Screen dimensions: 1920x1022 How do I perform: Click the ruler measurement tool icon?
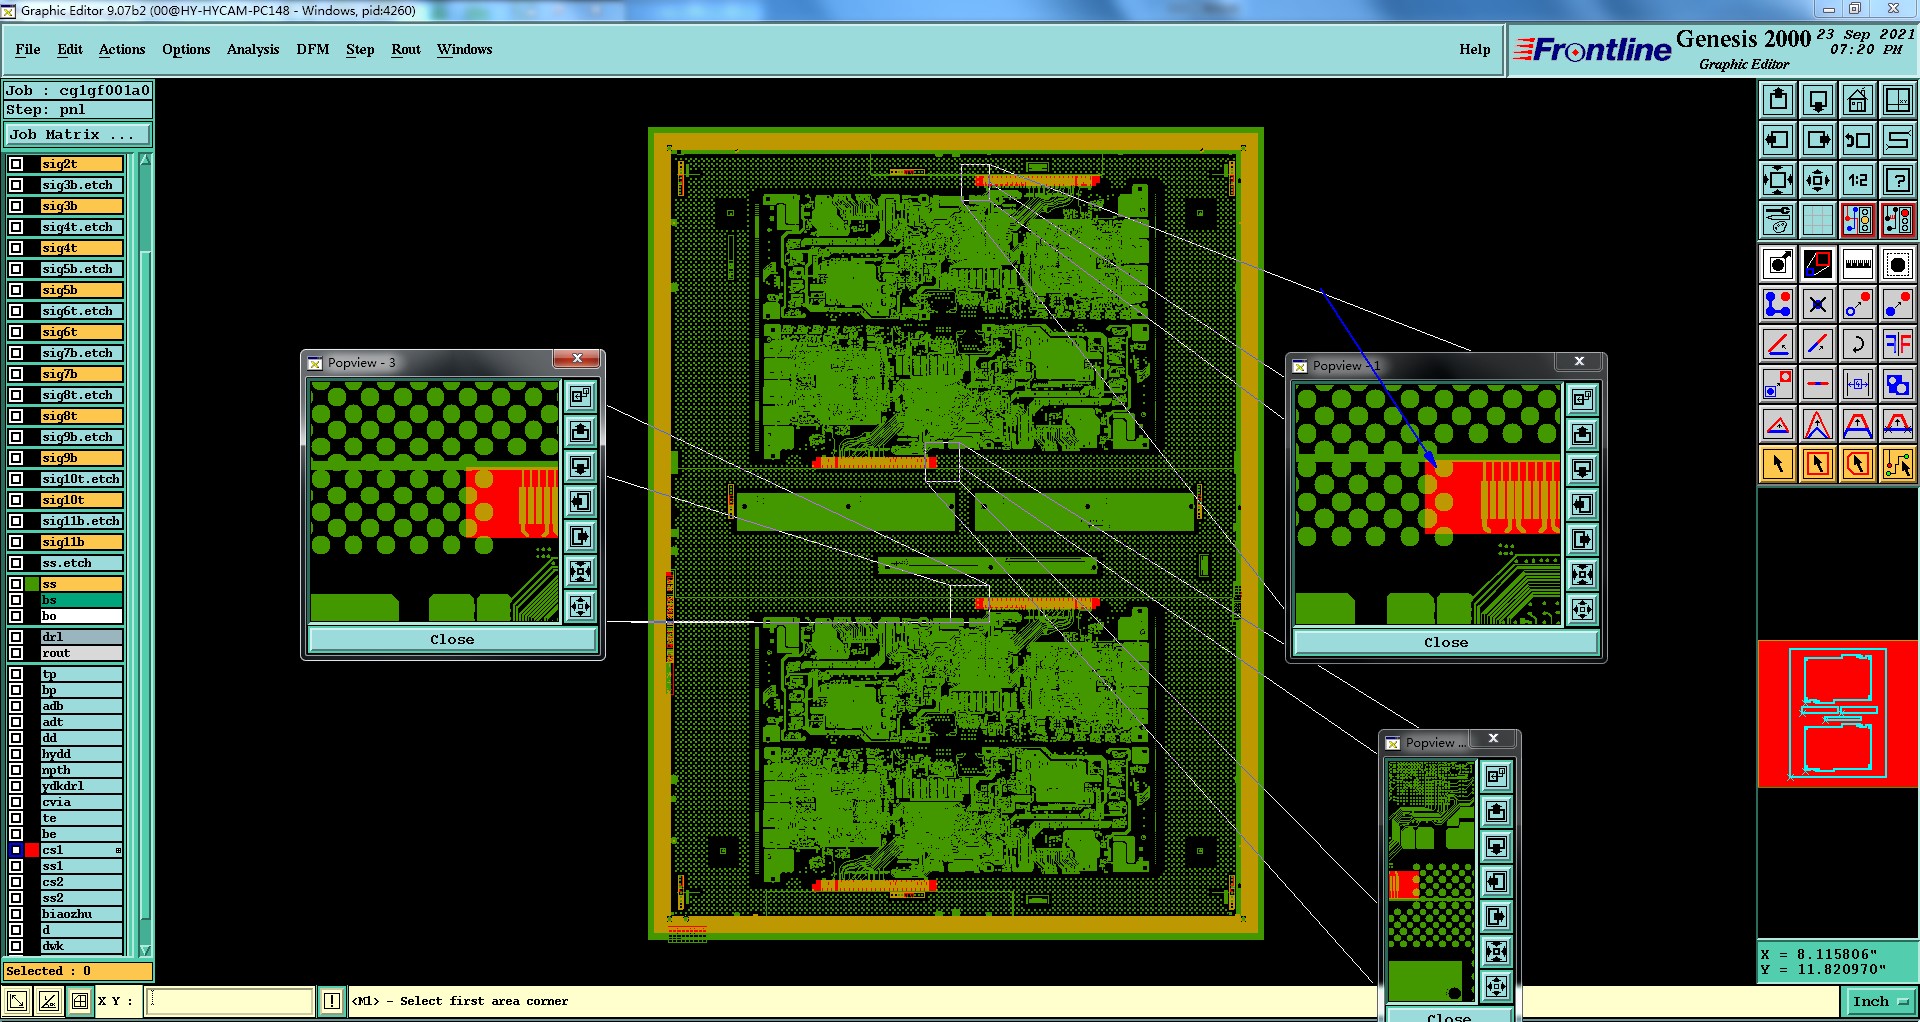(1858, 264)
